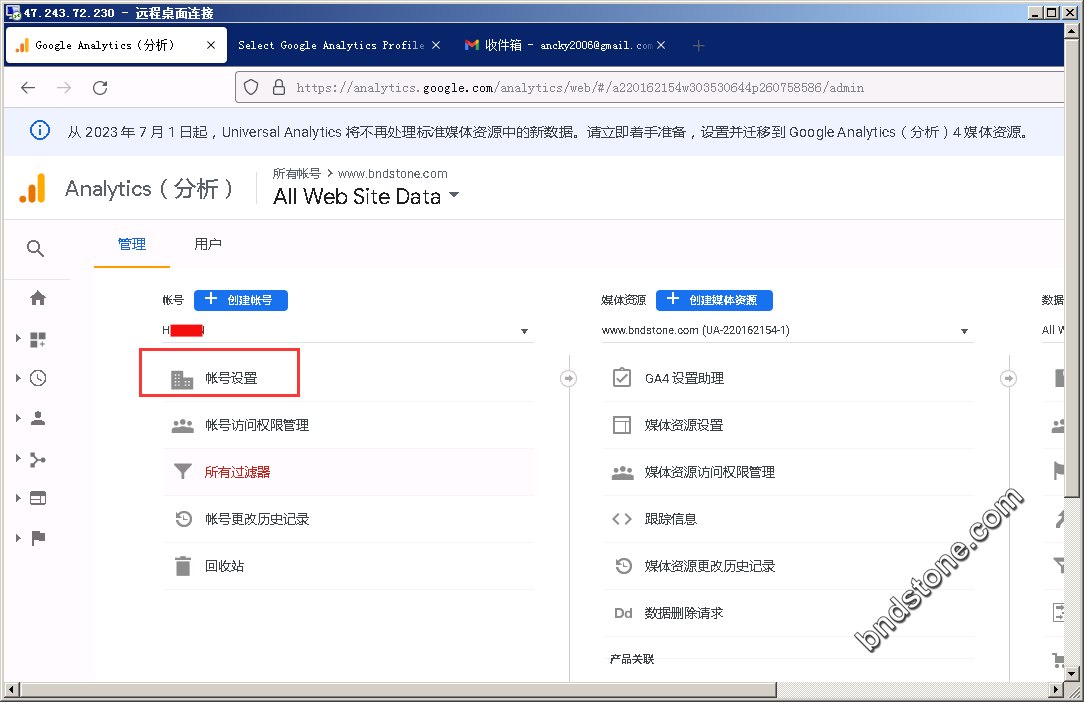Open the Audience person icon

point(38,418)
